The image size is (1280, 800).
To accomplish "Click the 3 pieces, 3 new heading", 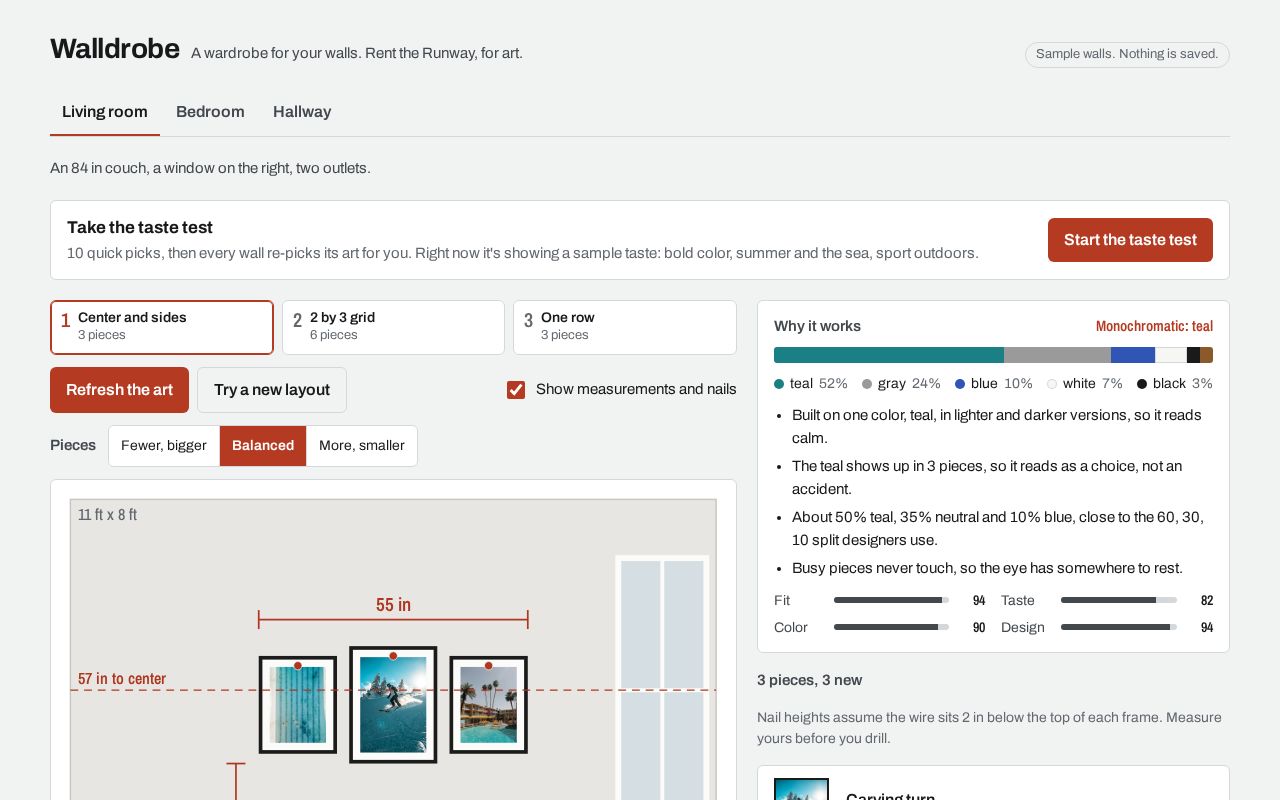I will (809, 680).
